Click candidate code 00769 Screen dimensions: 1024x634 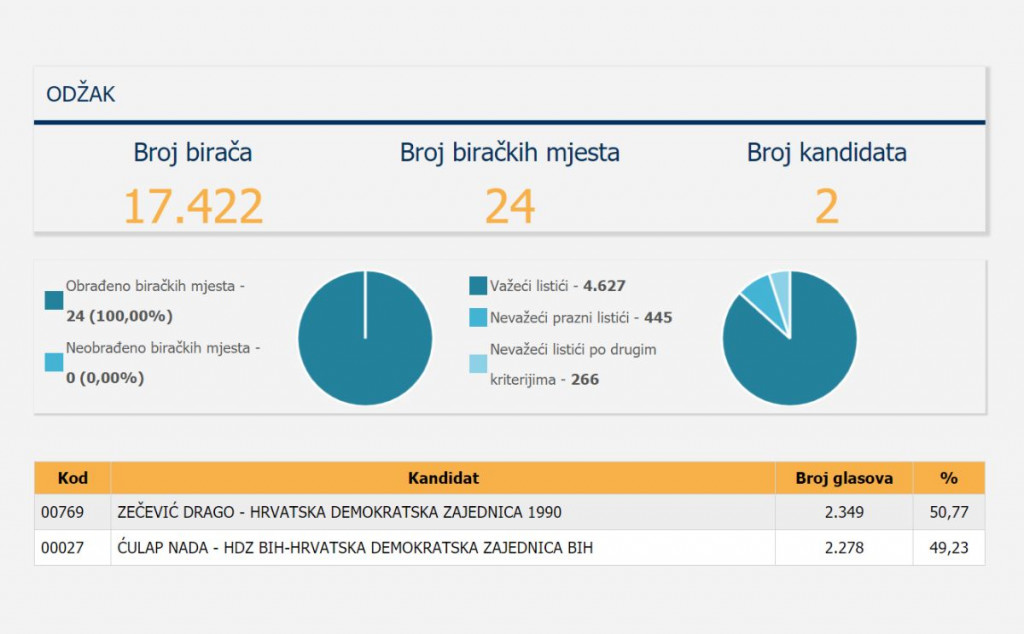tap(63, 512)
